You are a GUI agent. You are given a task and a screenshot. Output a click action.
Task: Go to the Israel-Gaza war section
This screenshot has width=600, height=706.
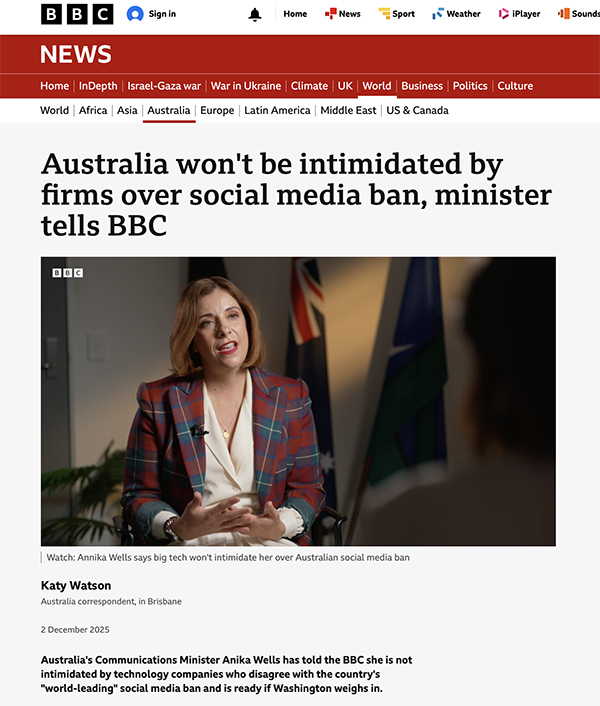pos(164,86)
